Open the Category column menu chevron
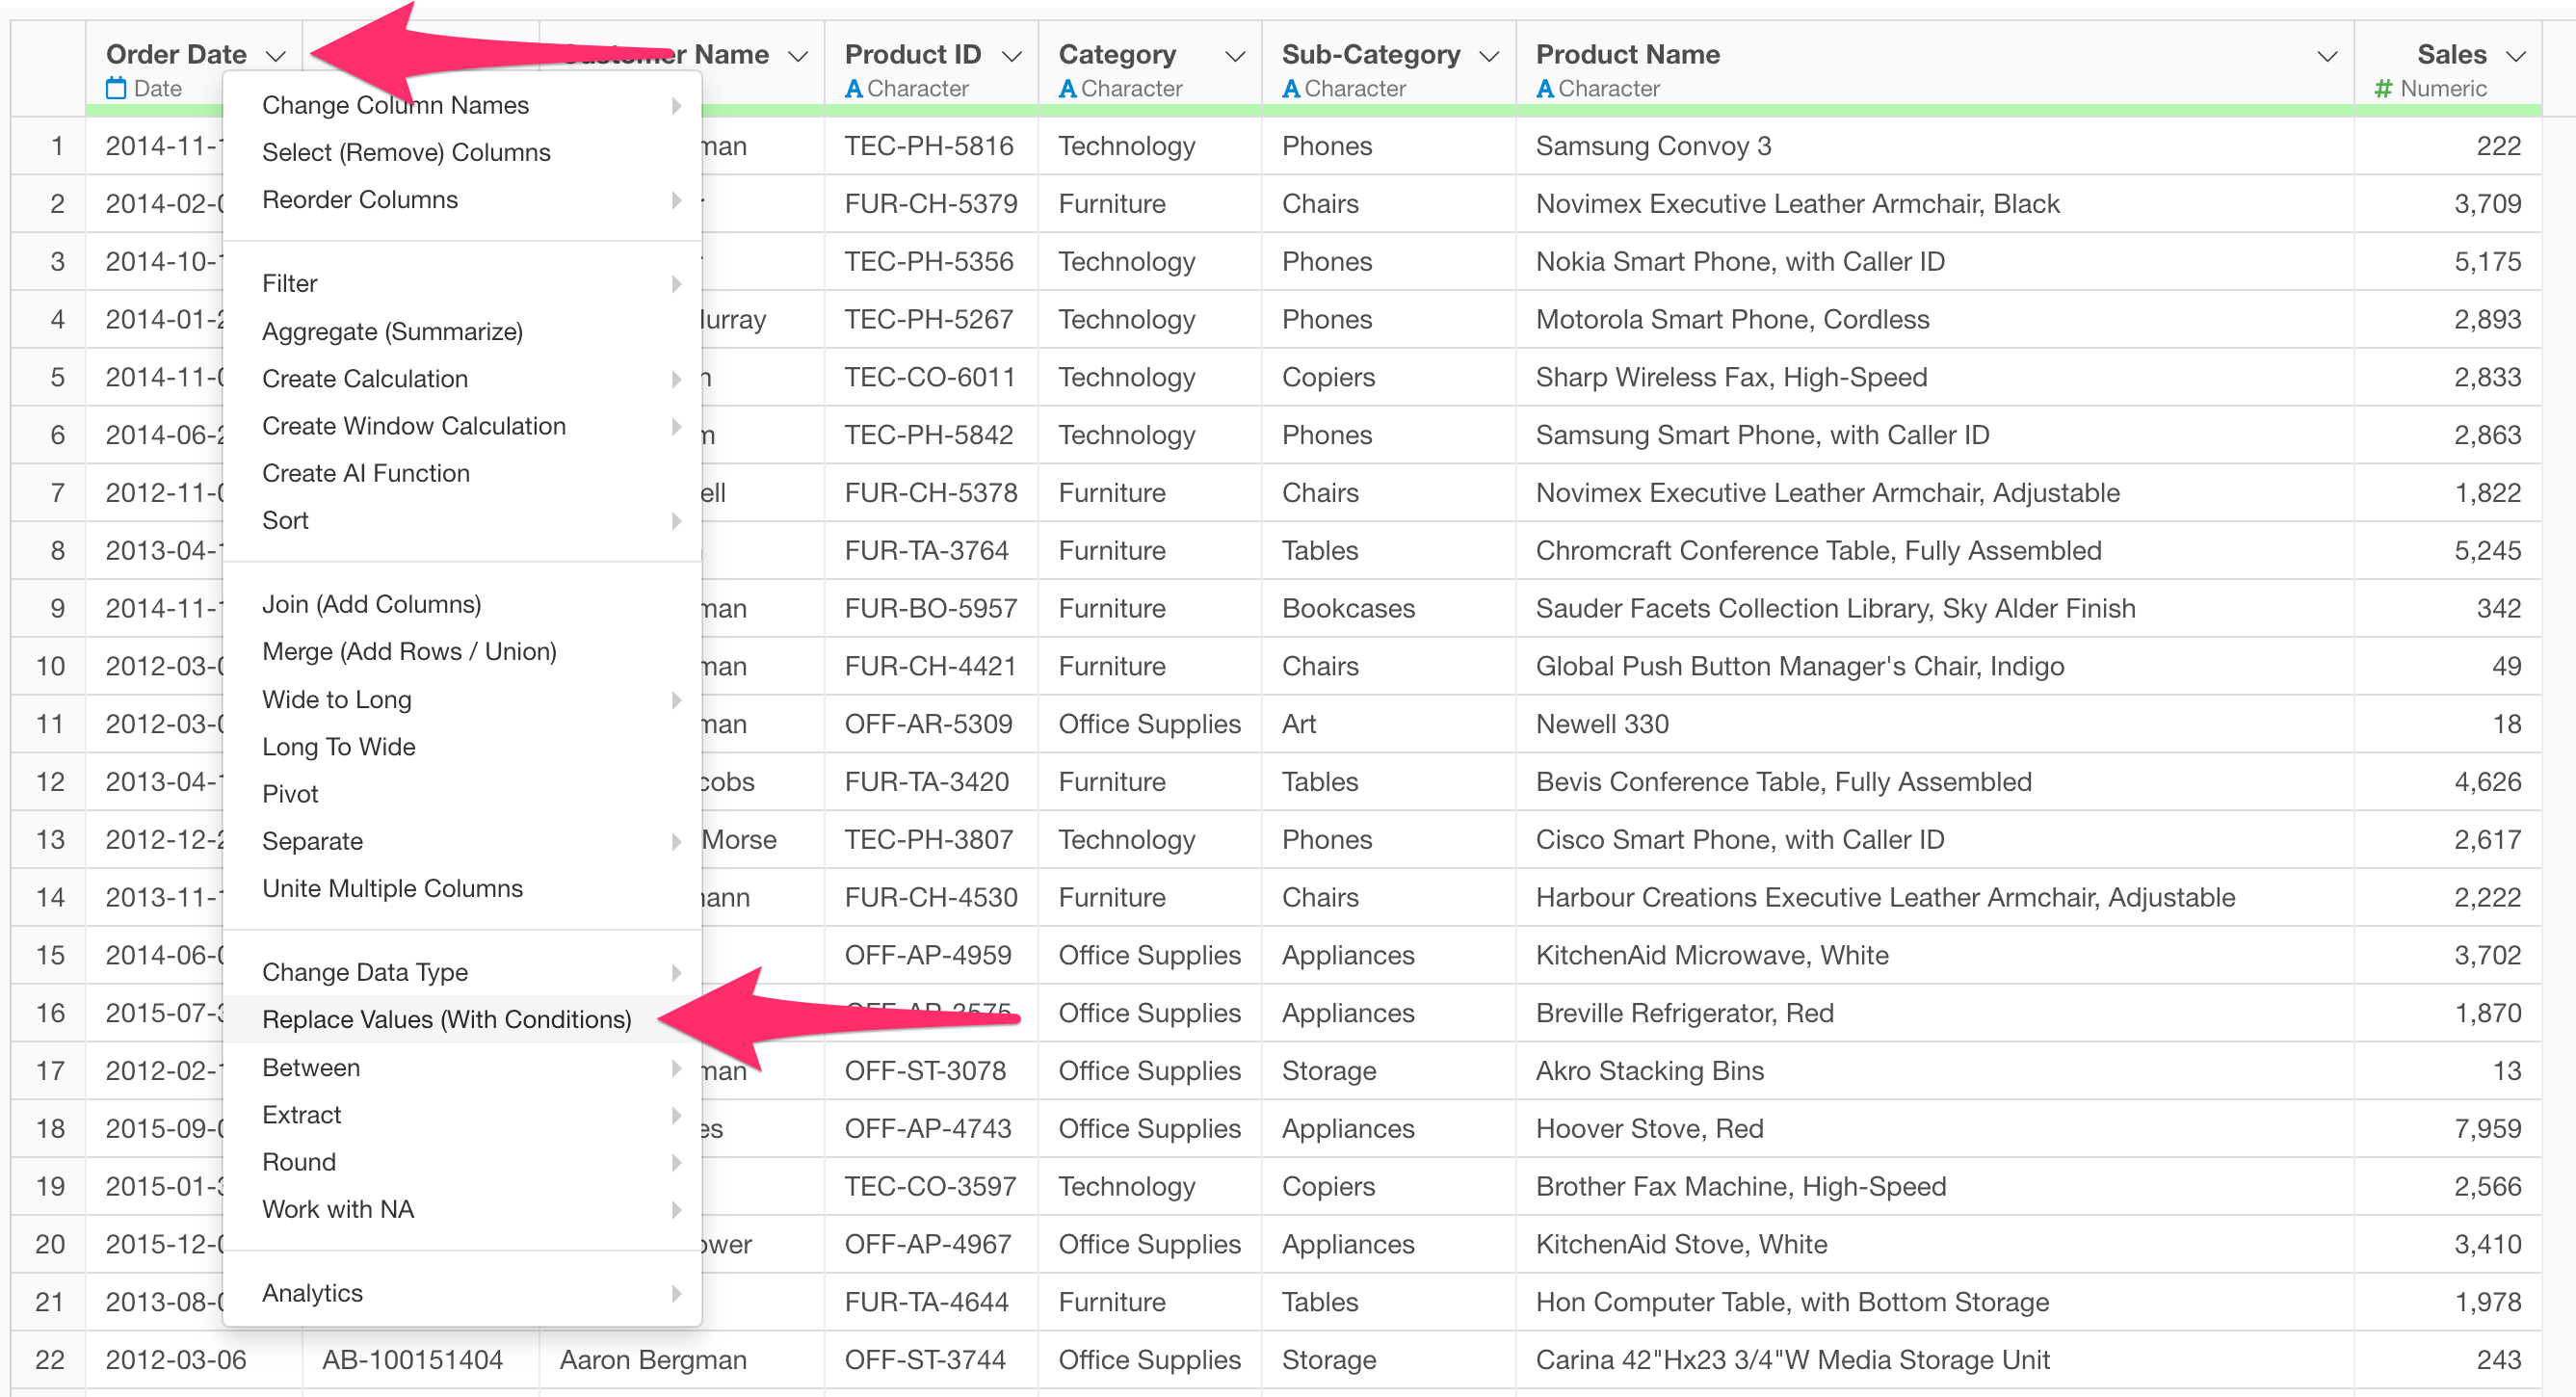This screenshot has width=2576, height=1397. (1235, 56)
